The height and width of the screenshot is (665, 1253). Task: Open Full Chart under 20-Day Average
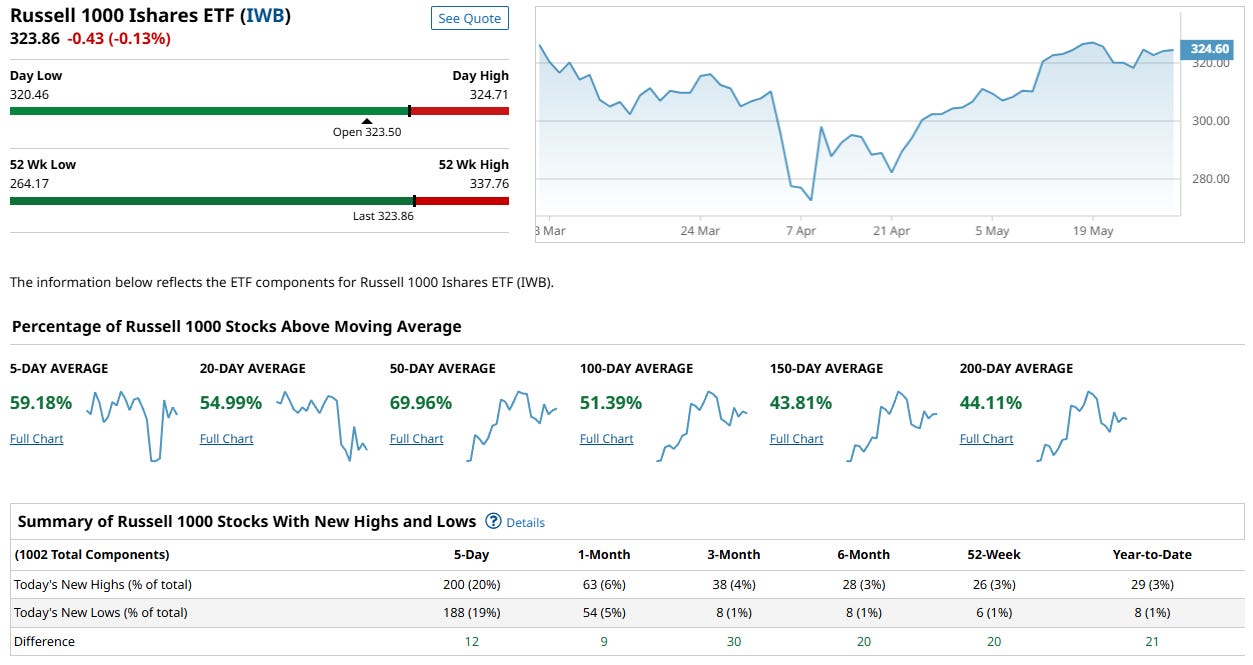(227, 439)
